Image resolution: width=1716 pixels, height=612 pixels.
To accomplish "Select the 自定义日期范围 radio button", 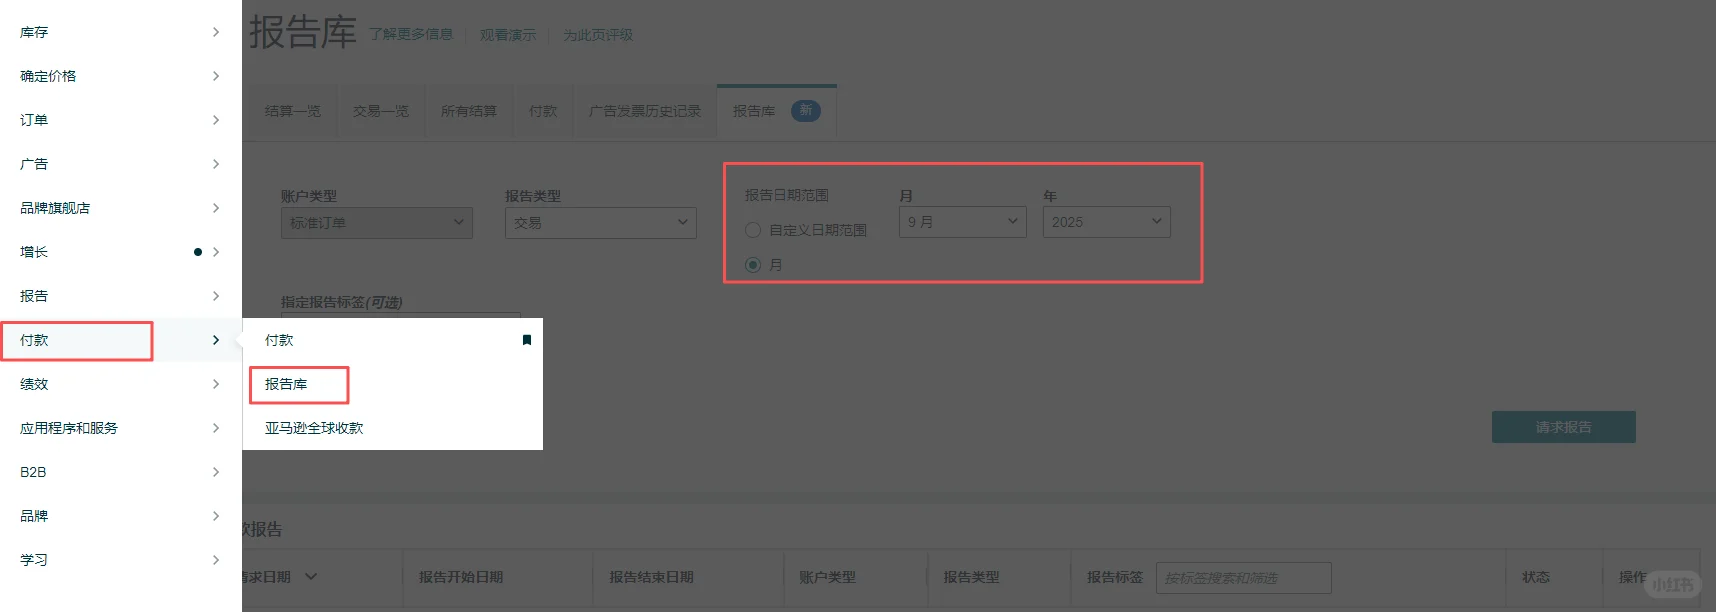I will [x=753, y=230].
